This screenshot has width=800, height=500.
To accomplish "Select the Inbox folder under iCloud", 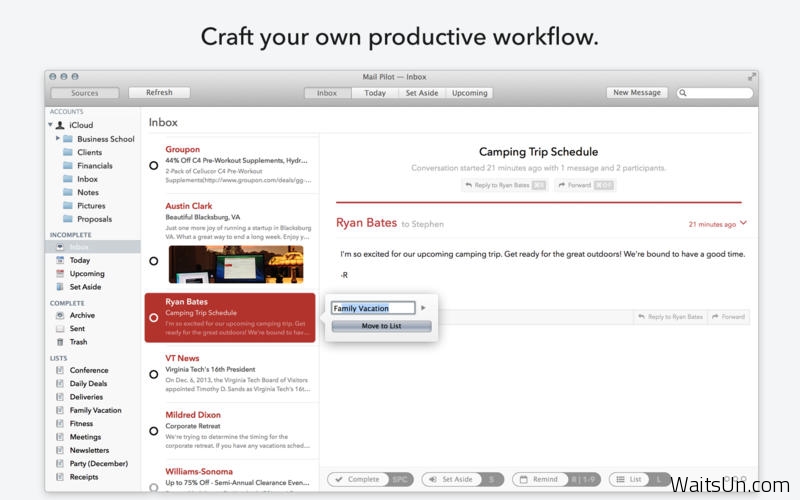I will coord(87,179).
